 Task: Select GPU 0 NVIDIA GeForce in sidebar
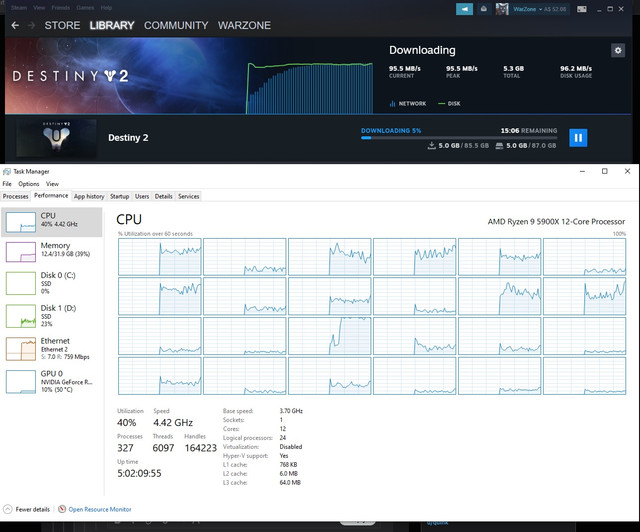pyautogui.click(x=52, y=381)
